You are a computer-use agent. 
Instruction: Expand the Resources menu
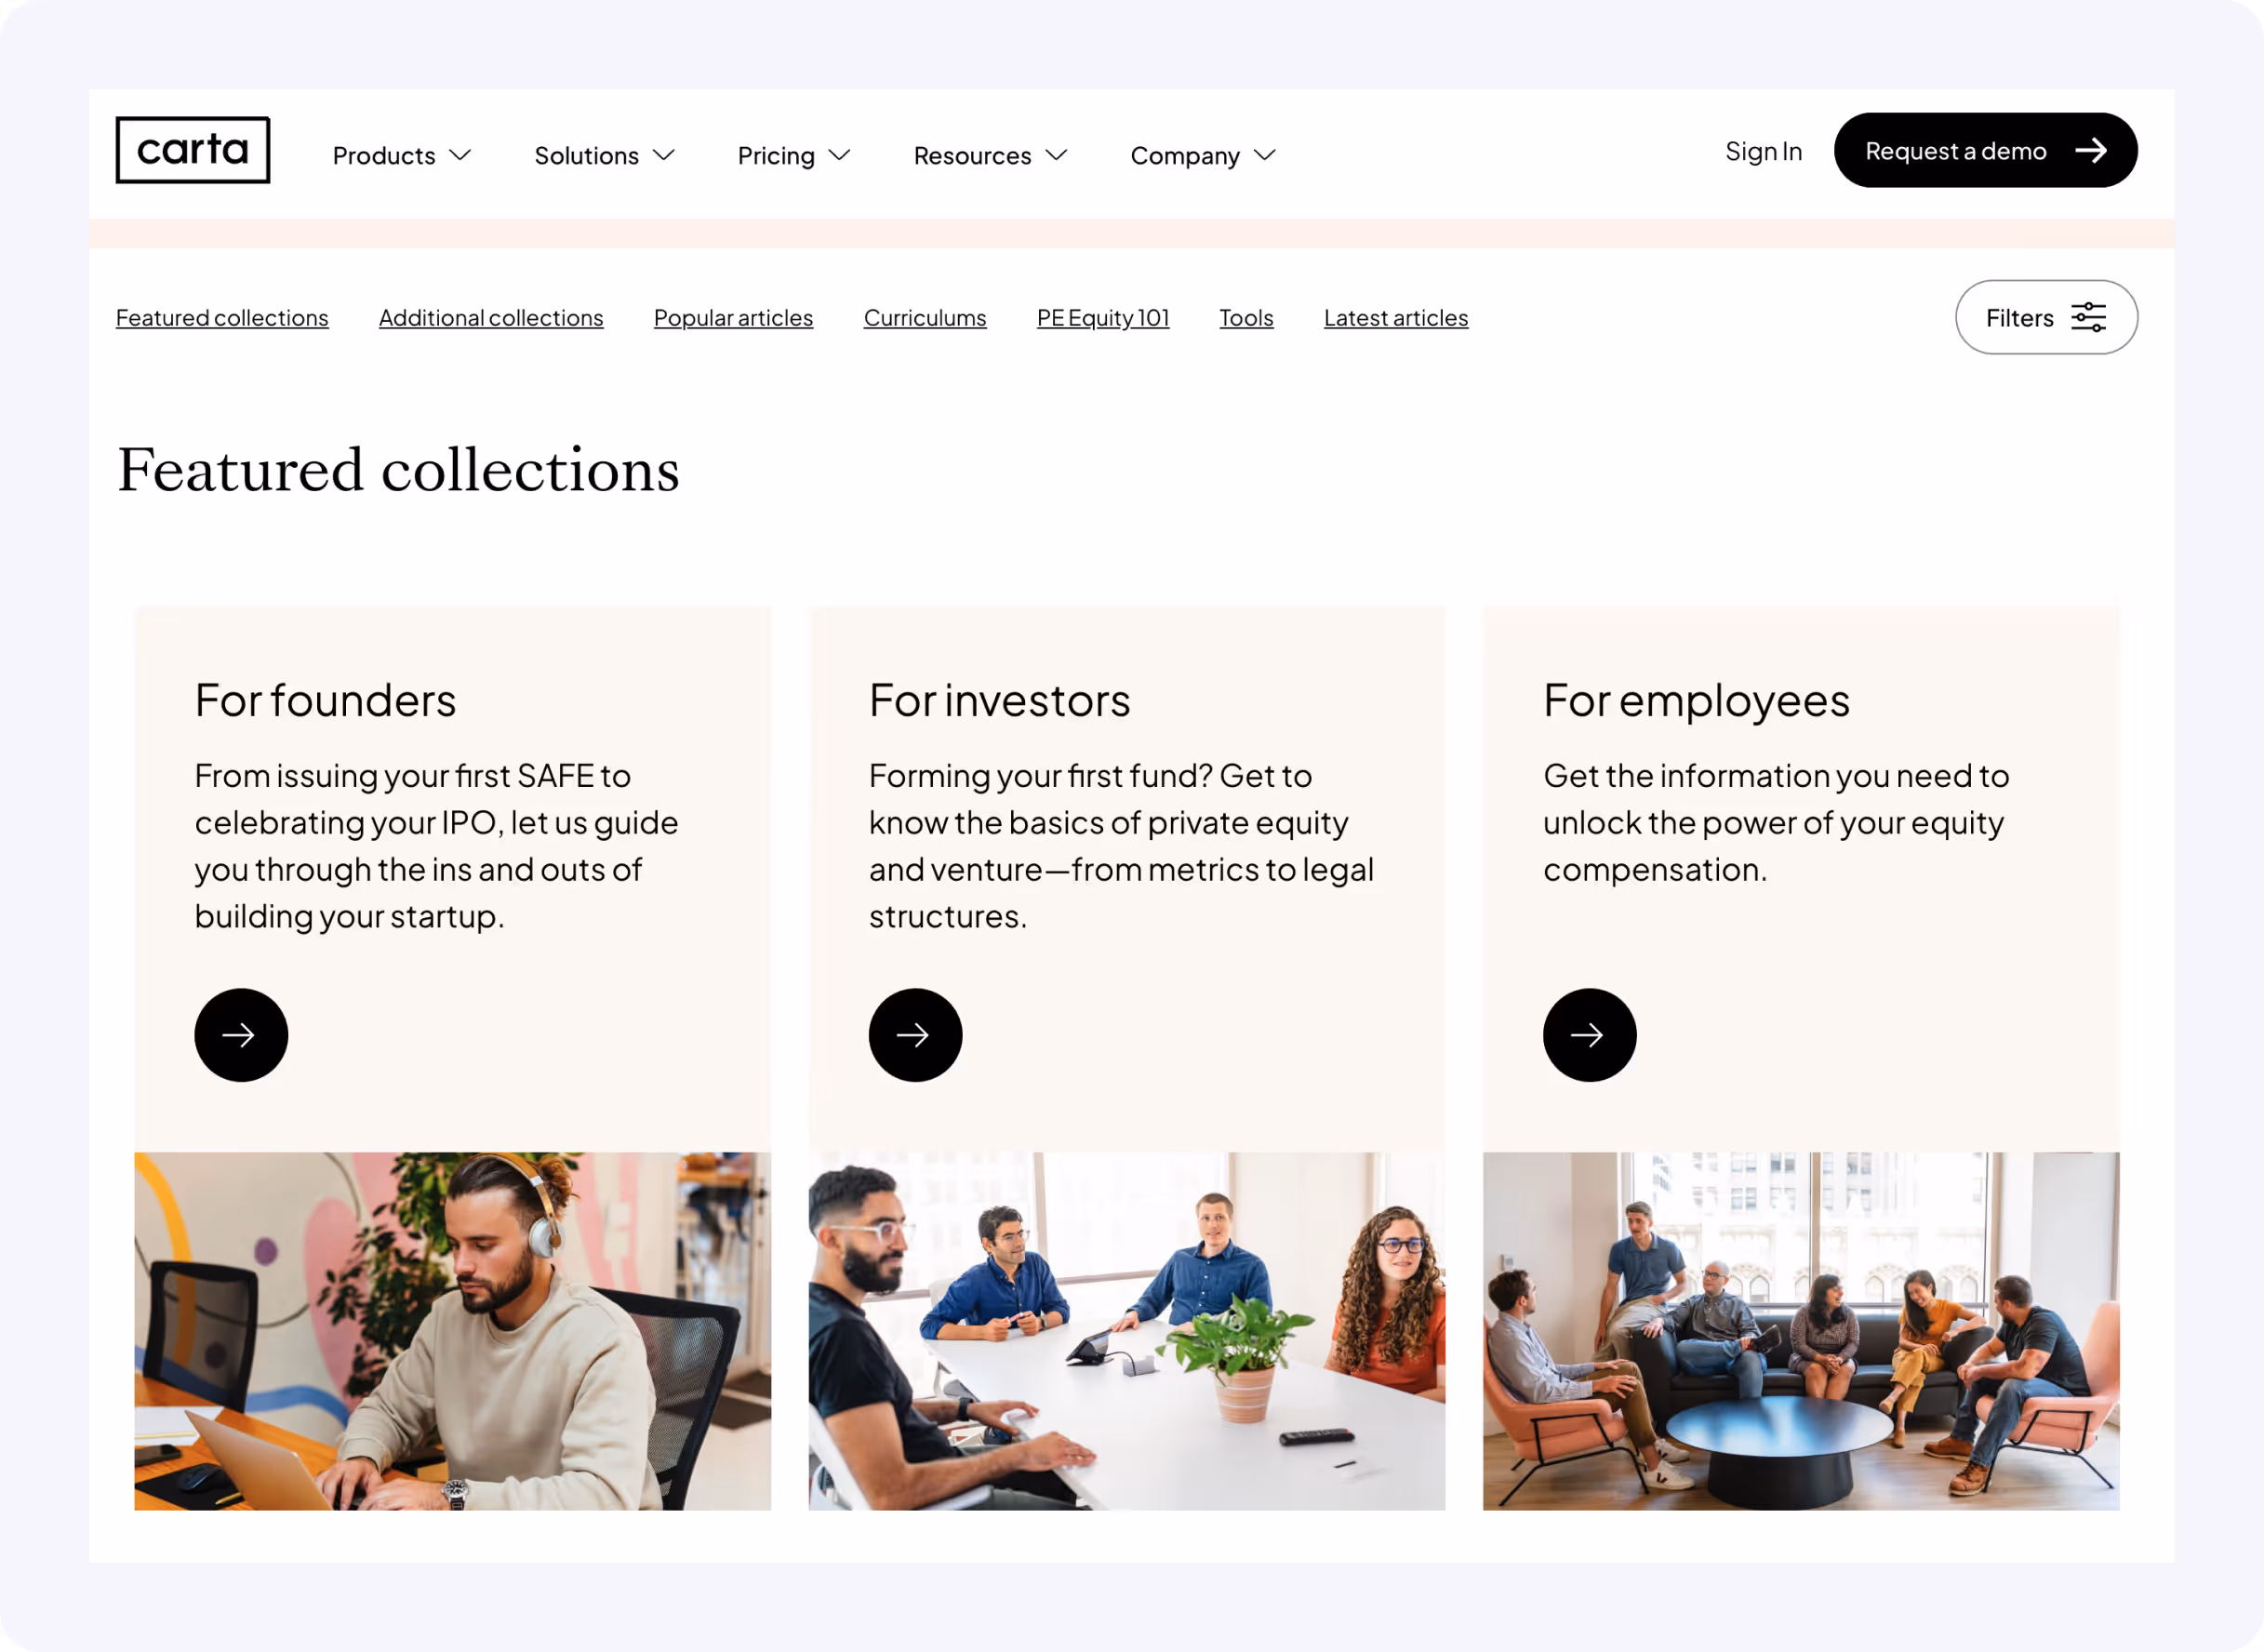point(991,155)
